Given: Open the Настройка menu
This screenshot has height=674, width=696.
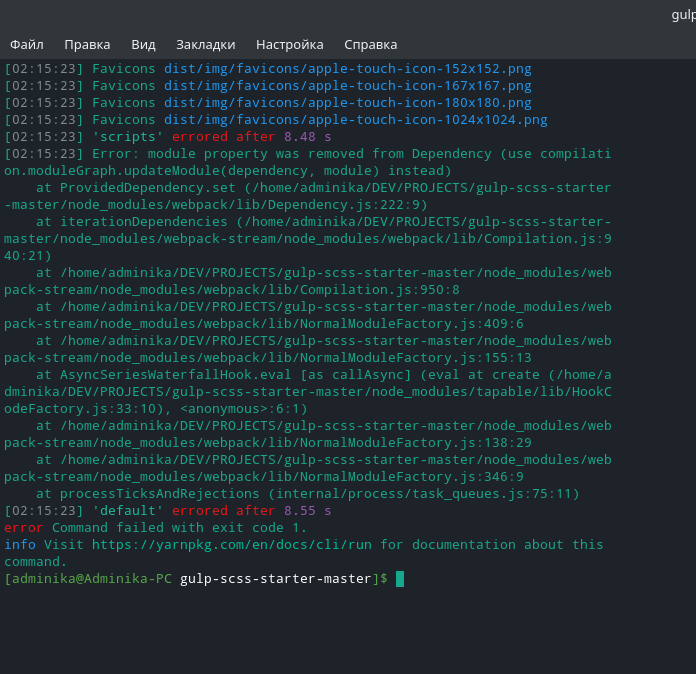Looking at the screenshot, I should [x=289, y=45].
